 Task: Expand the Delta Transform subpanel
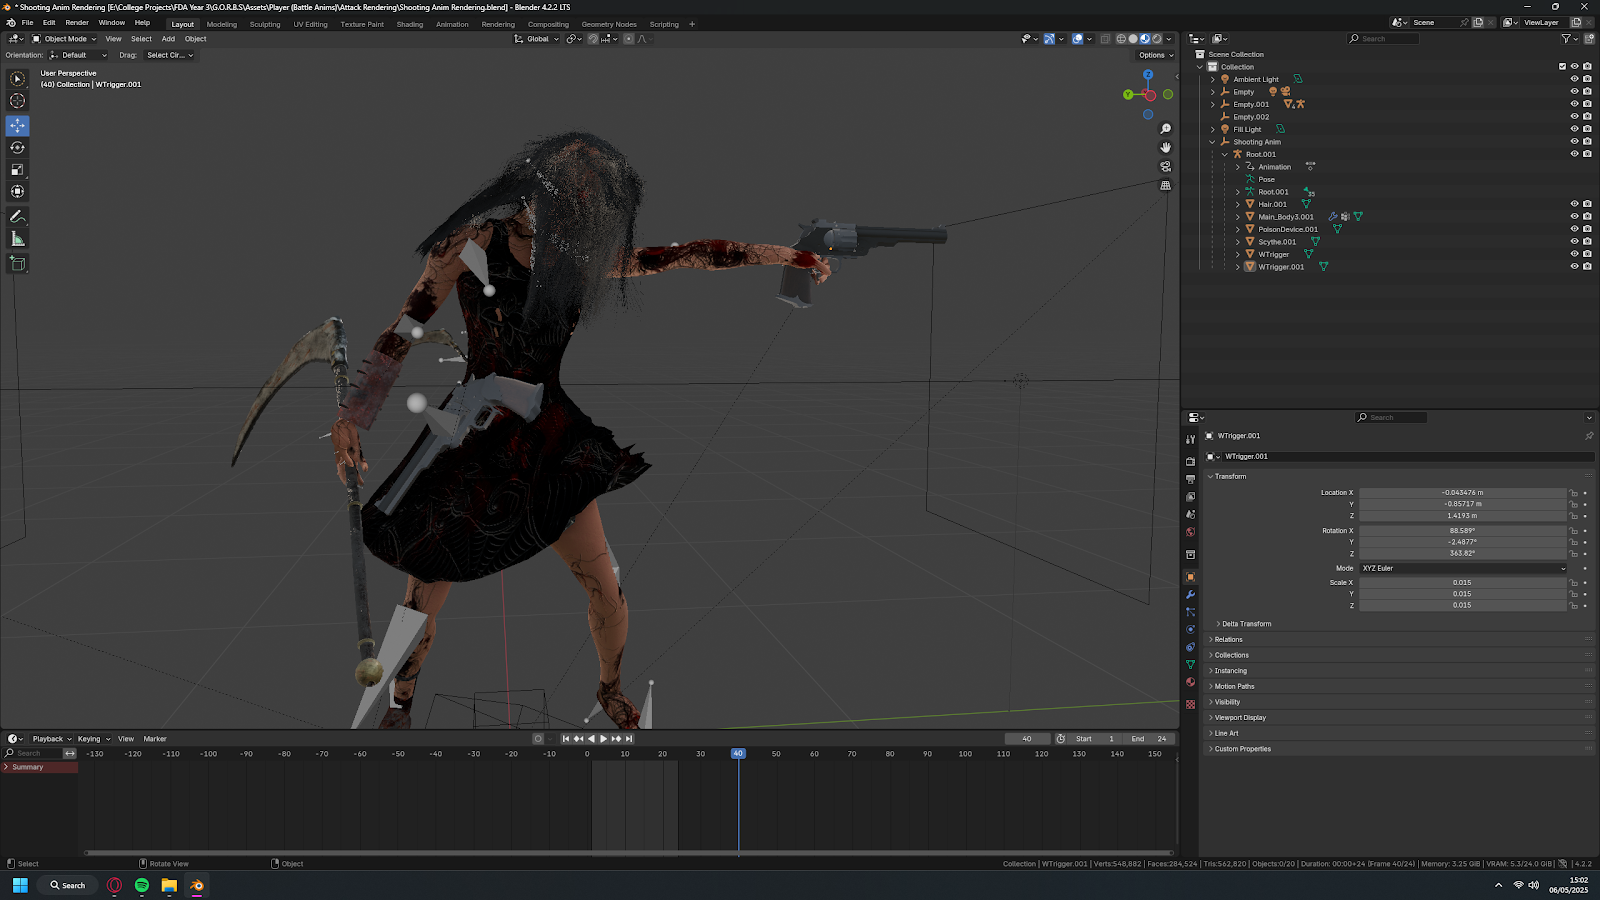pyautogui.click(x=1246, y=624)
